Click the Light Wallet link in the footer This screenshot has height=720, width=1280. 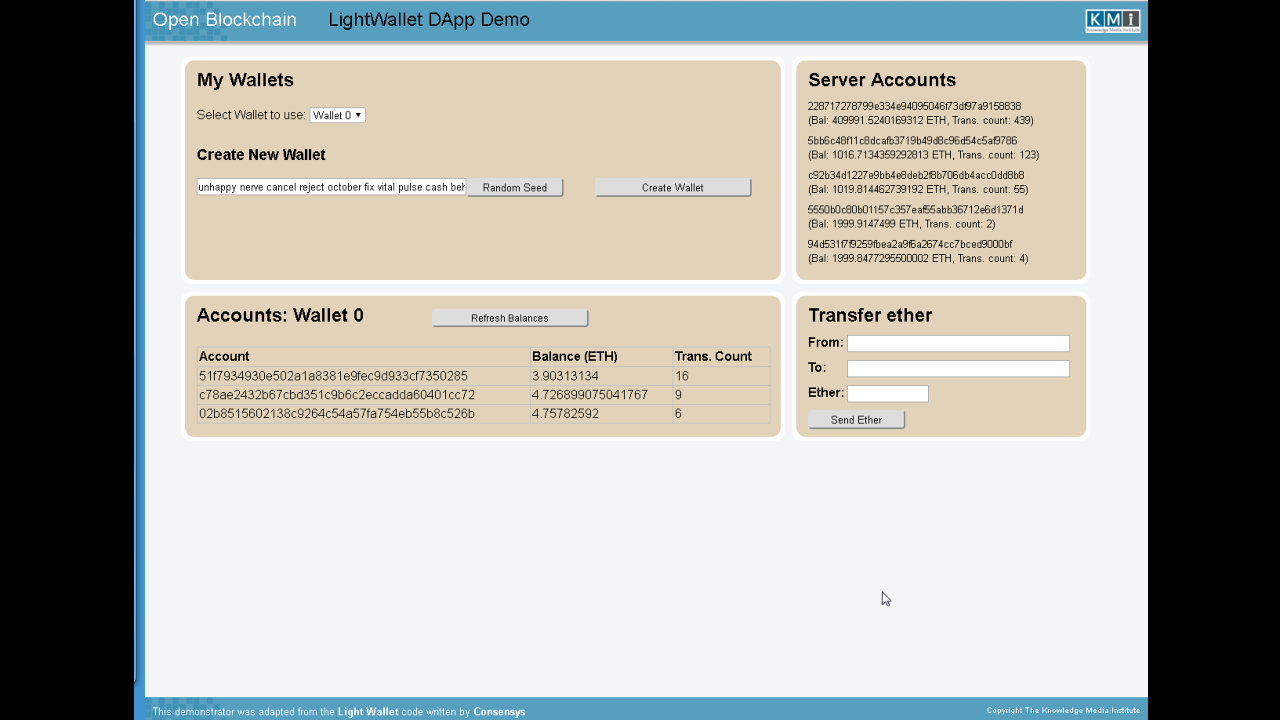point(368,711)
